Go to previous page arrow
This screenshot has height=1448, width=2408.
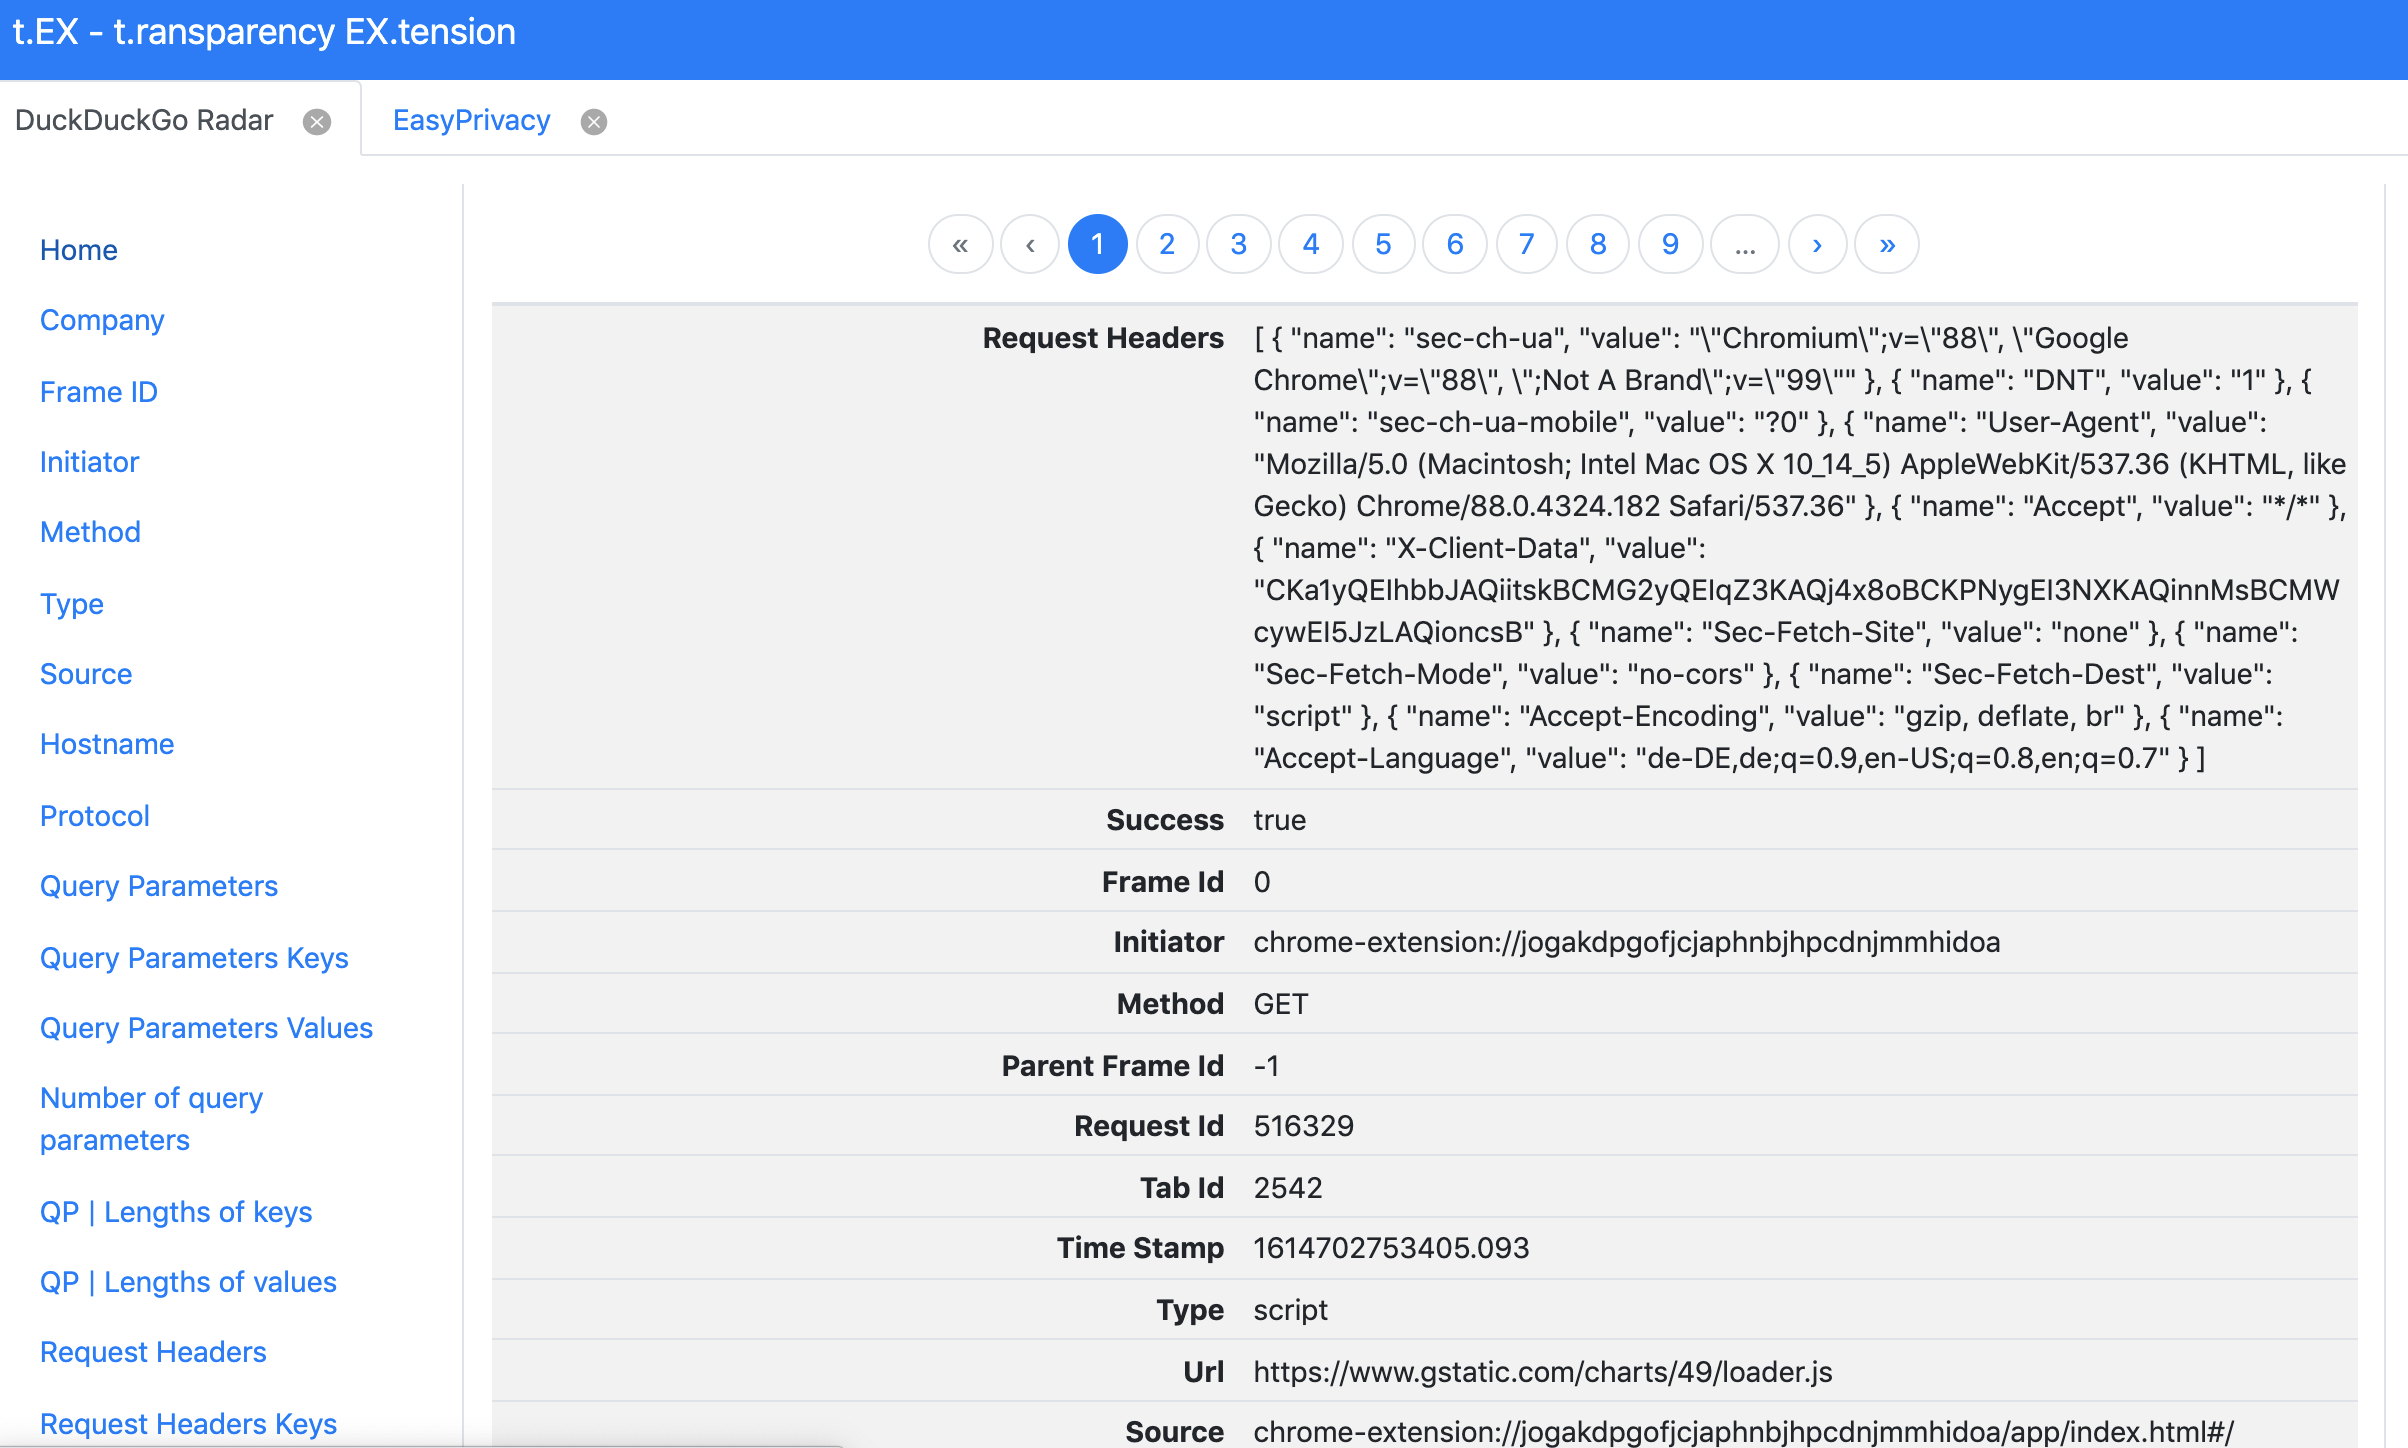click(1030, 244)
